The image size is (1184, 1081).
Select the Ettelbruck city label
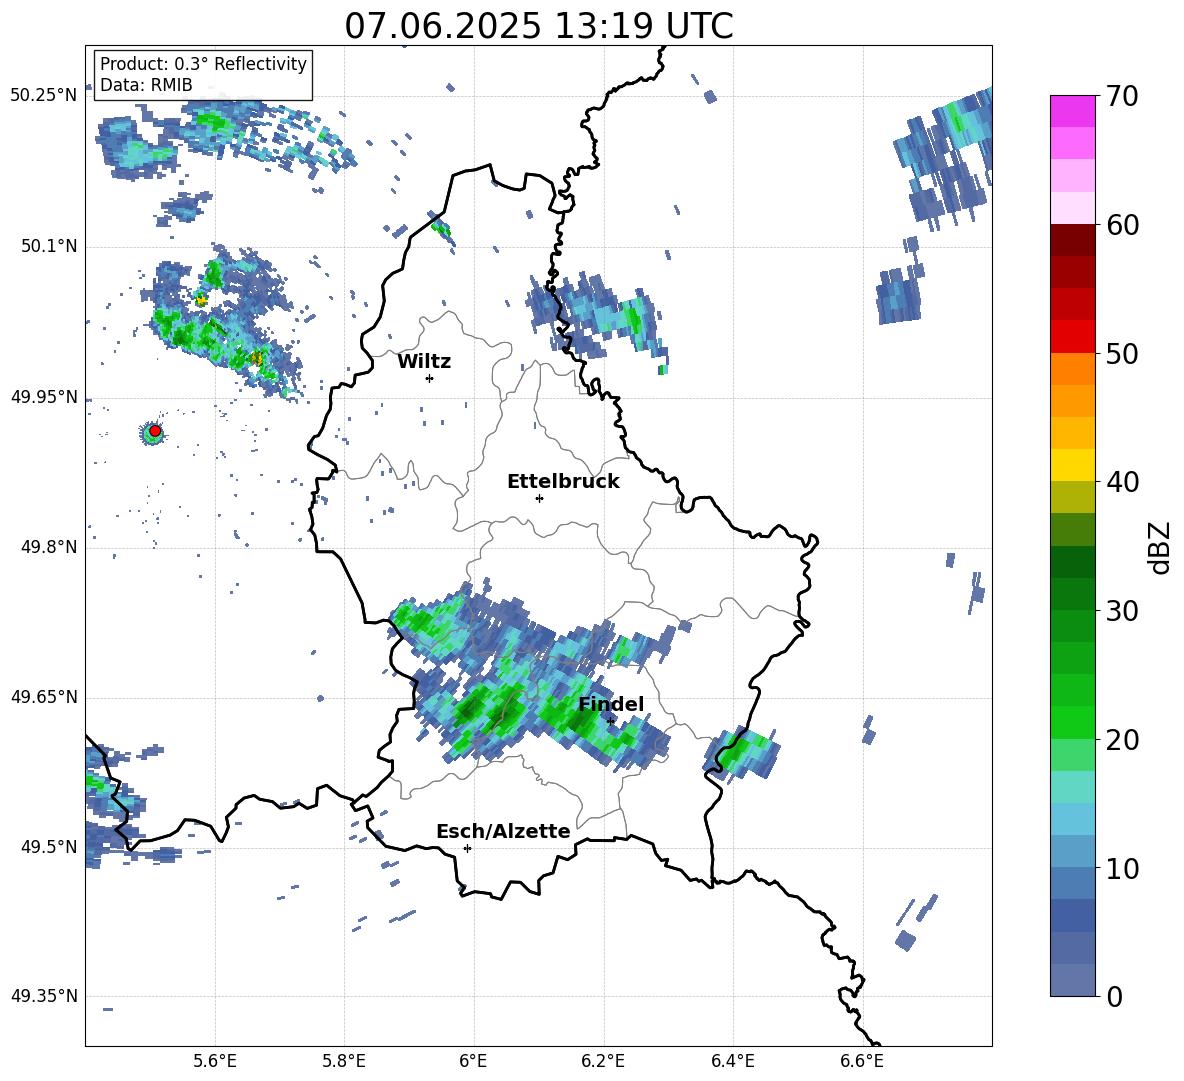tap(563, 482)
